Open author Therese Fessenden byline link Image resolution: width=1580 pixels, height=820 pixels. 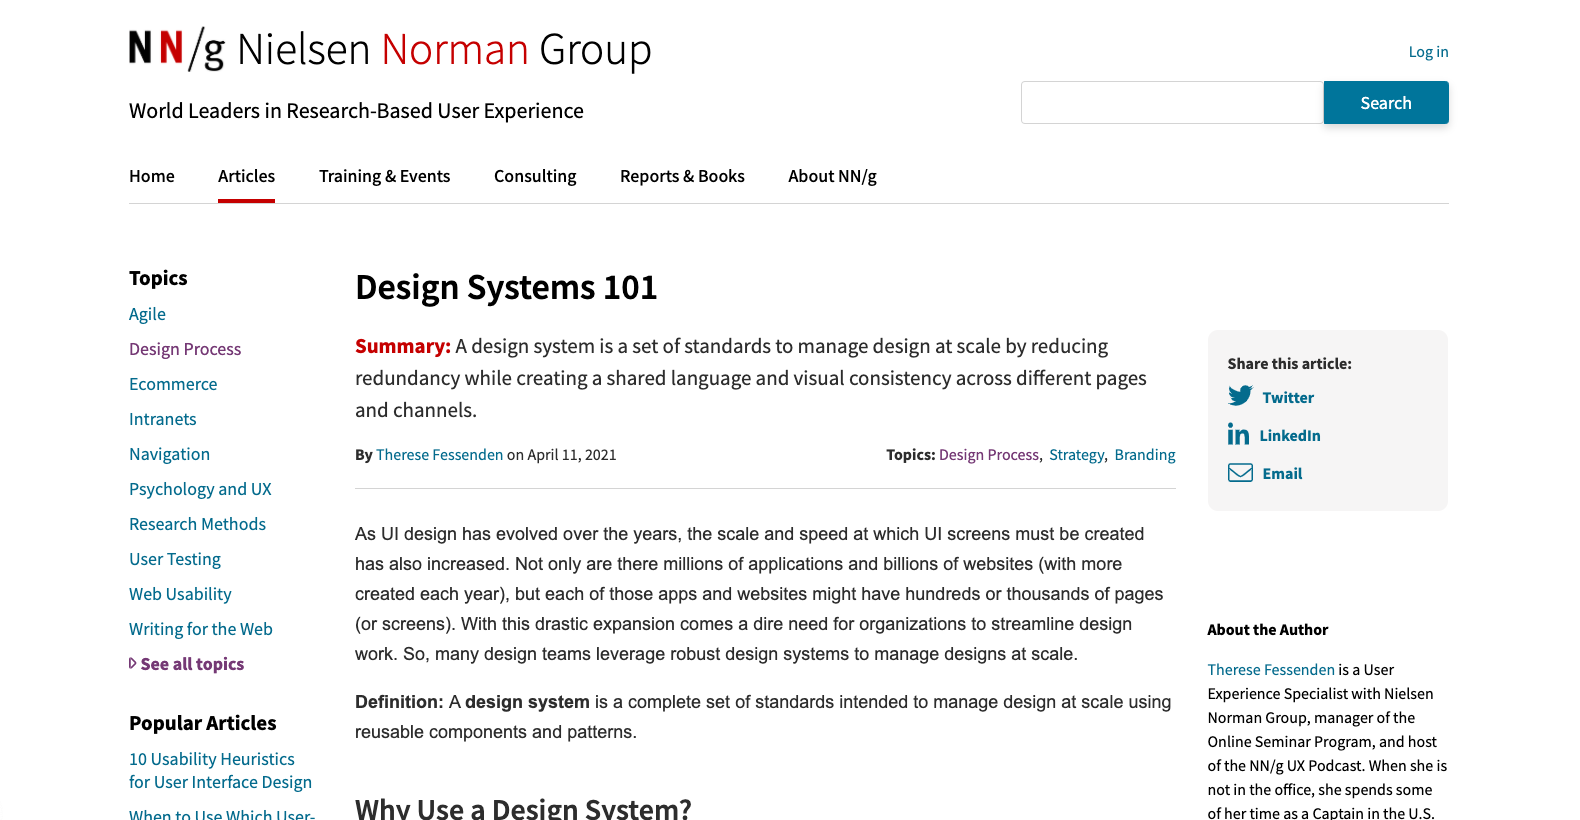439,455
